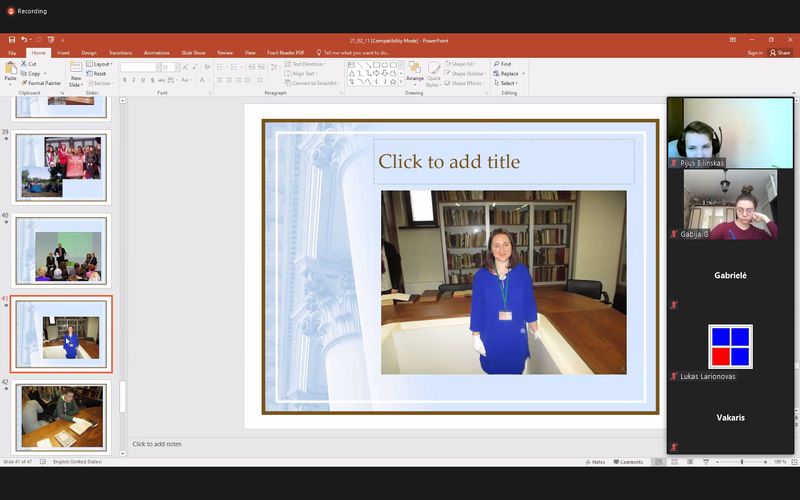Select slide 42 thumbnail

62,415
